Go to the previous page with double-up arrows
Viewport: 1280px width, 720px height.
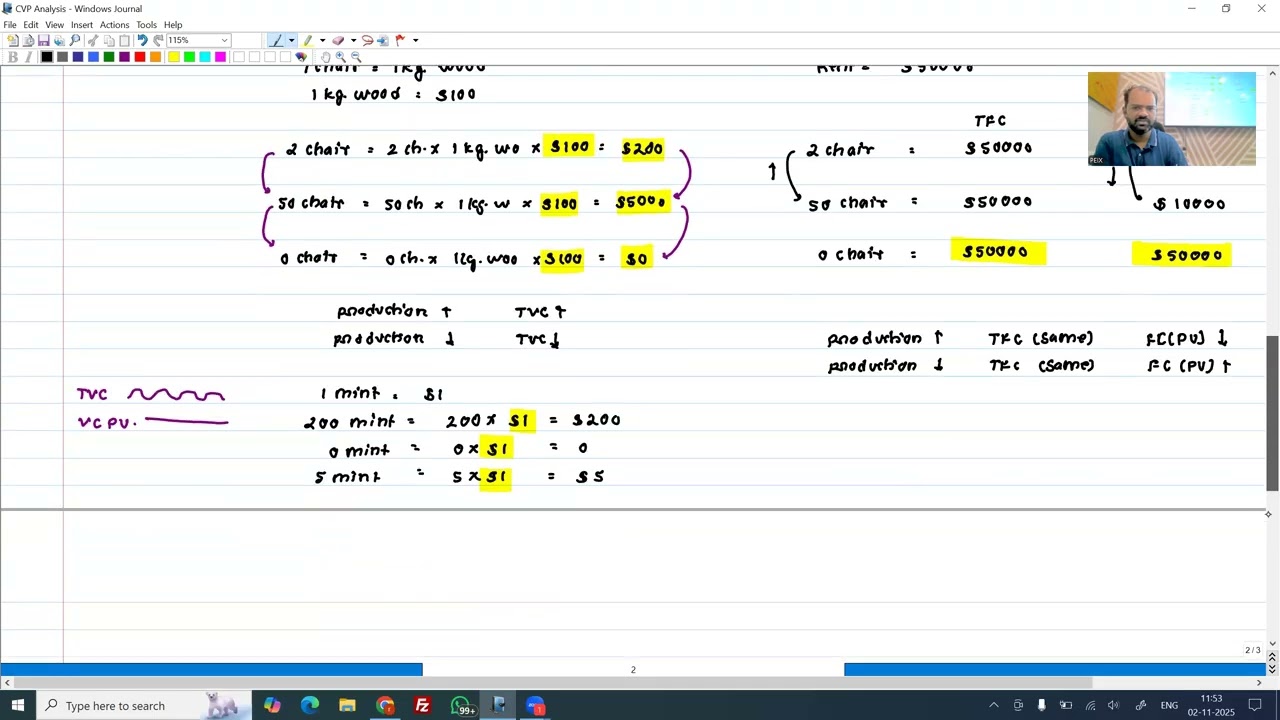[1272, 657]
